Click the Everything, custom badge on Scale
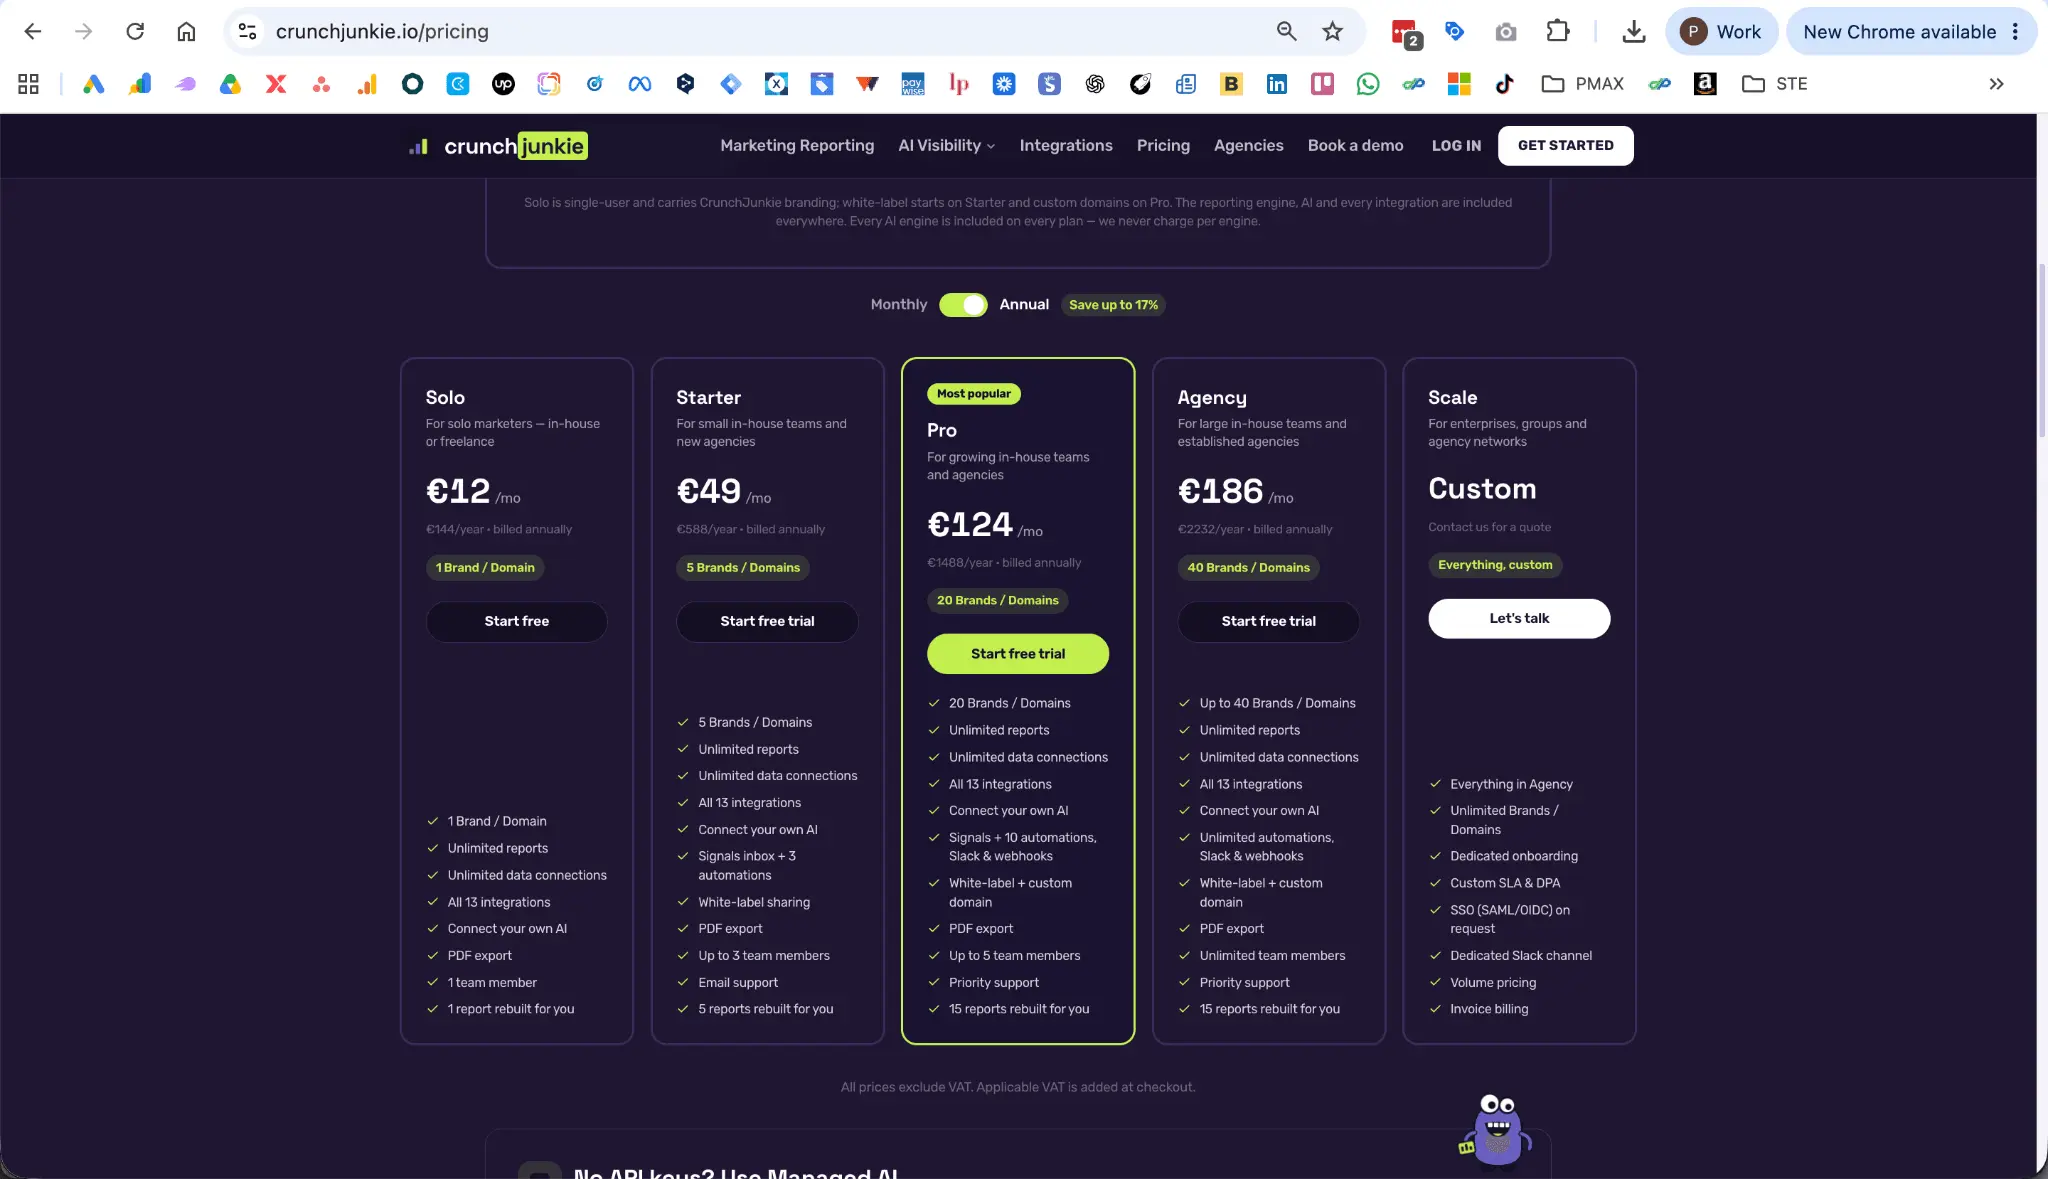The width and height of the screenshot is (2048, 1179). (x=1495, y=565)
